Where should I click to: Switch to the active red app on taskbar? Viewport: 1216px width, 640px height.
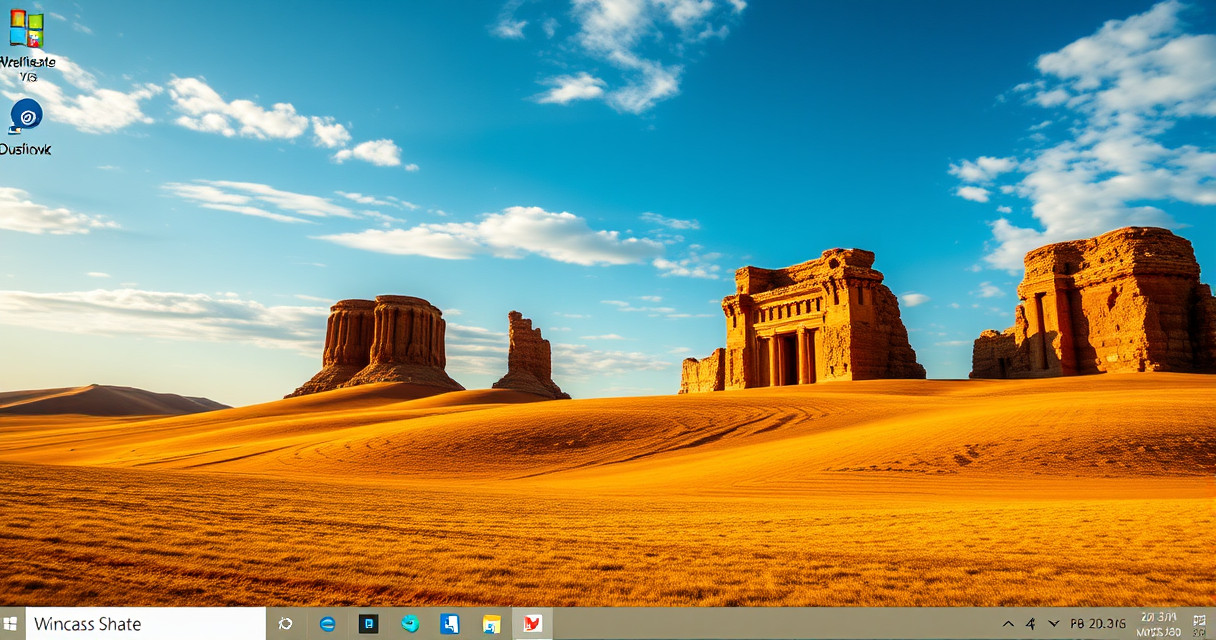(532, 624)
